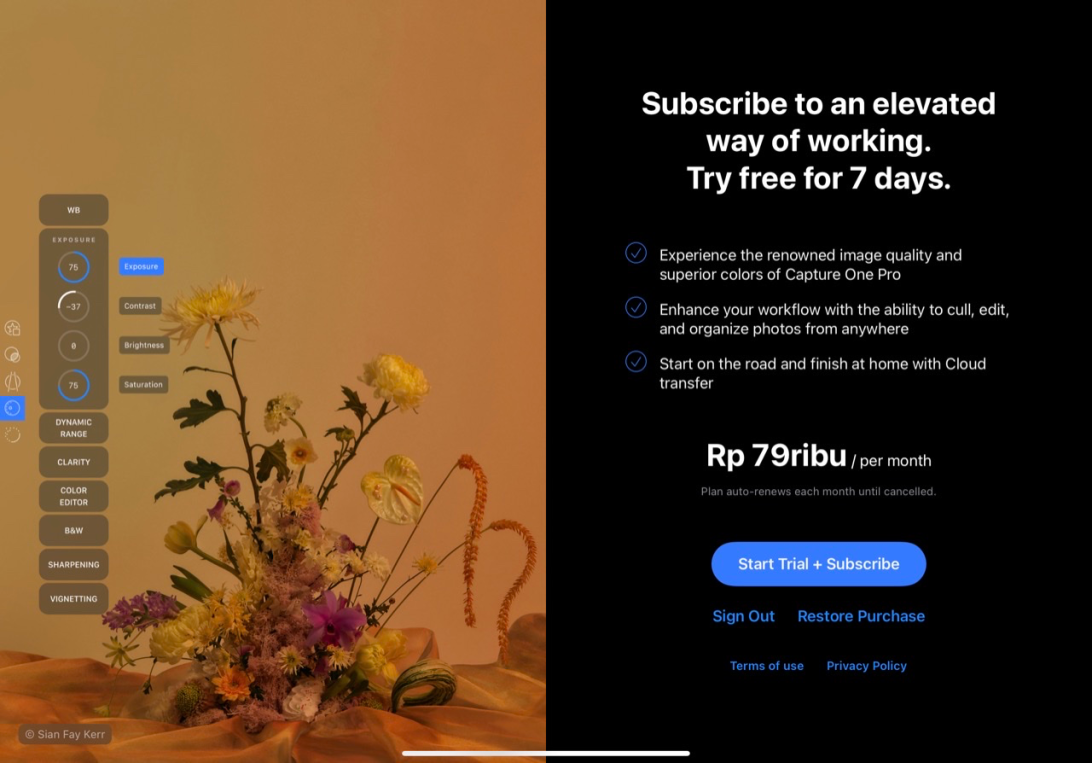This screenshot has width=1092, height=763.
Task: Open the Vignetting tool panel
Action: tap(73, 599)
